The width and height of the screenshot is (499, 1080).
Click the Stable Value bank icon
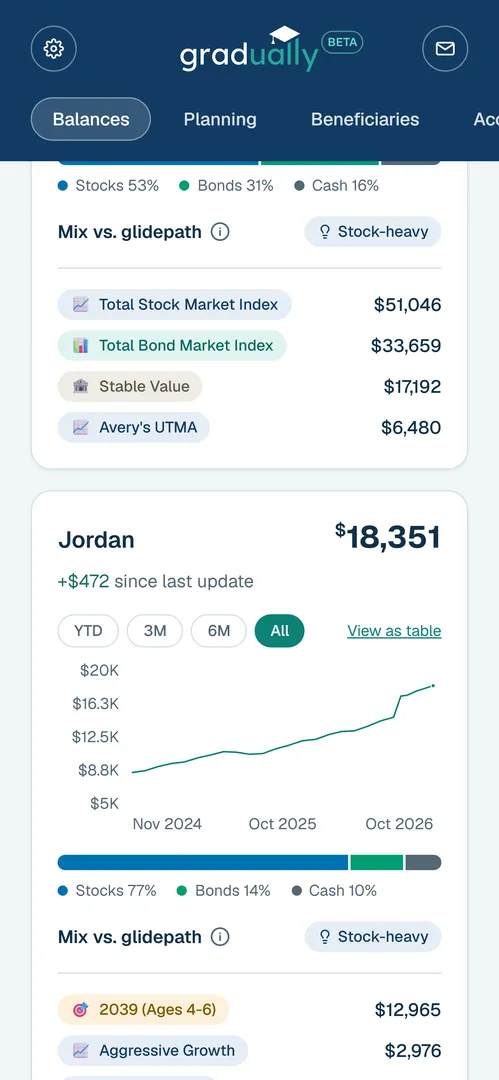click(x=81, y=386)
